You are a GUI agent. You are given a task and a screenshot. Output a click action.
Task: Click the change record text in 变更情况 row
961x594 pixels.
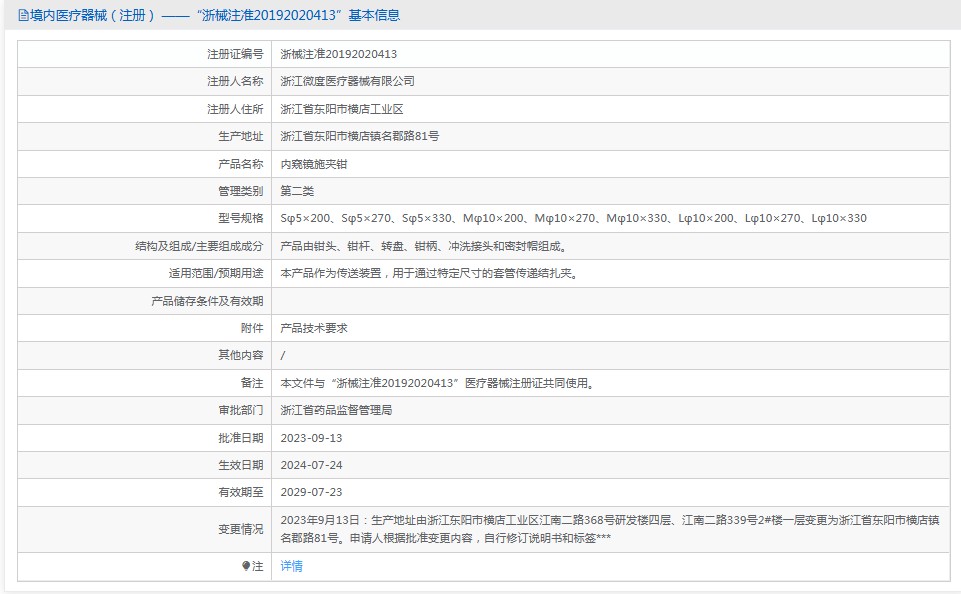(610, 529)
